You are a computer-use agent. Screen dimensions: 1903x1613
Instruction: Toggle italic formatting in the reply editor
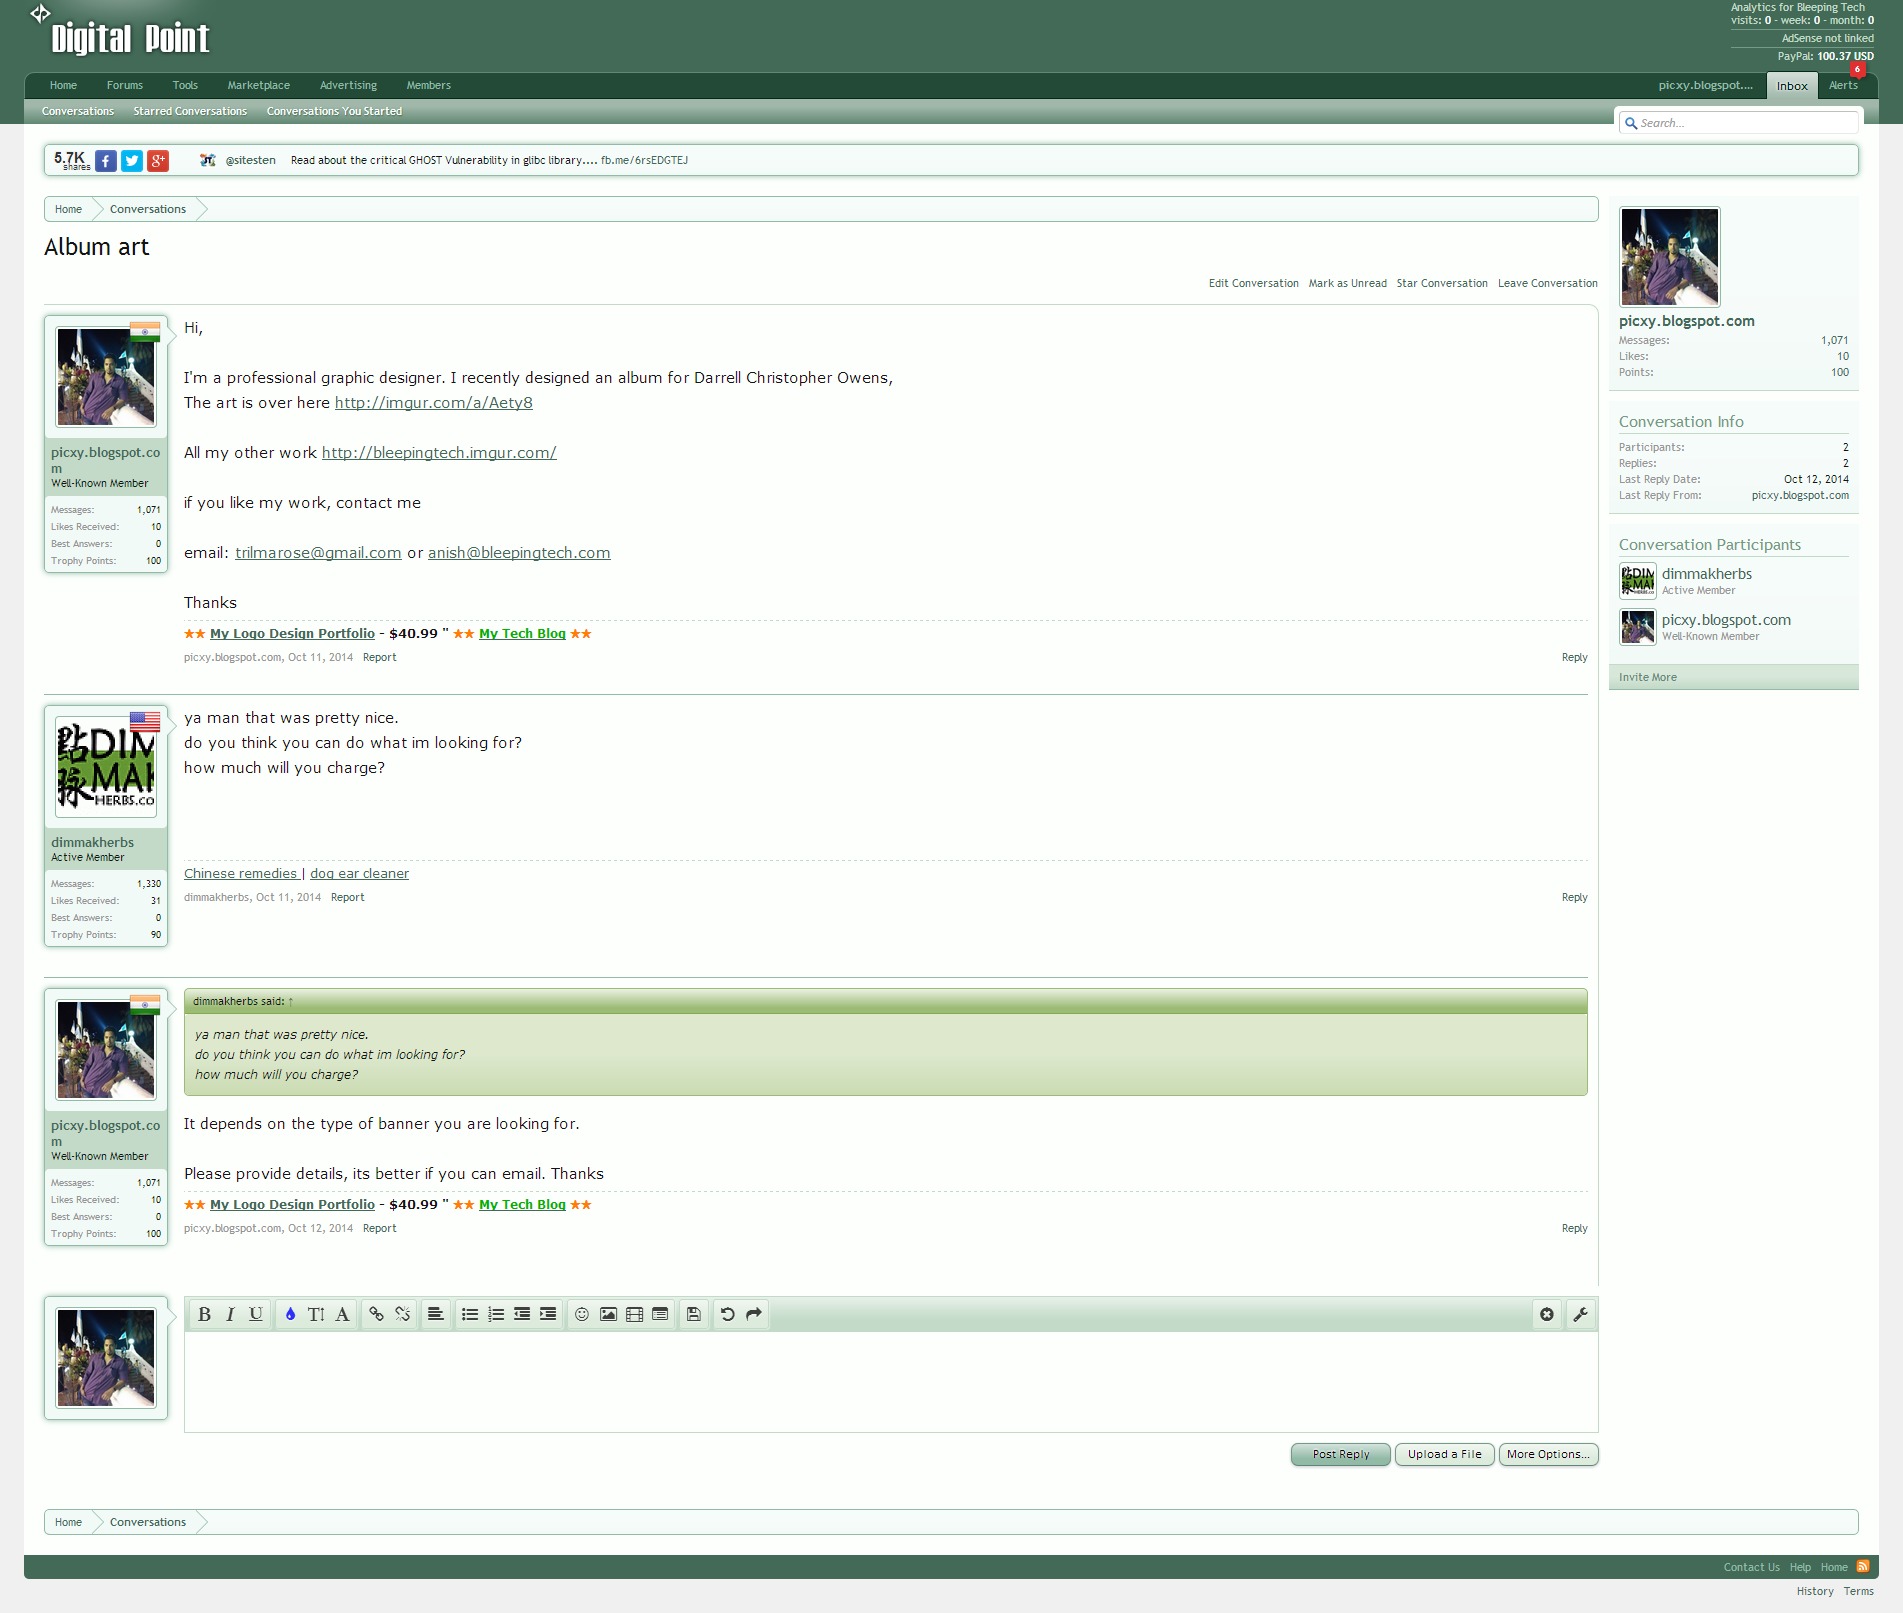pos(230,1314)
